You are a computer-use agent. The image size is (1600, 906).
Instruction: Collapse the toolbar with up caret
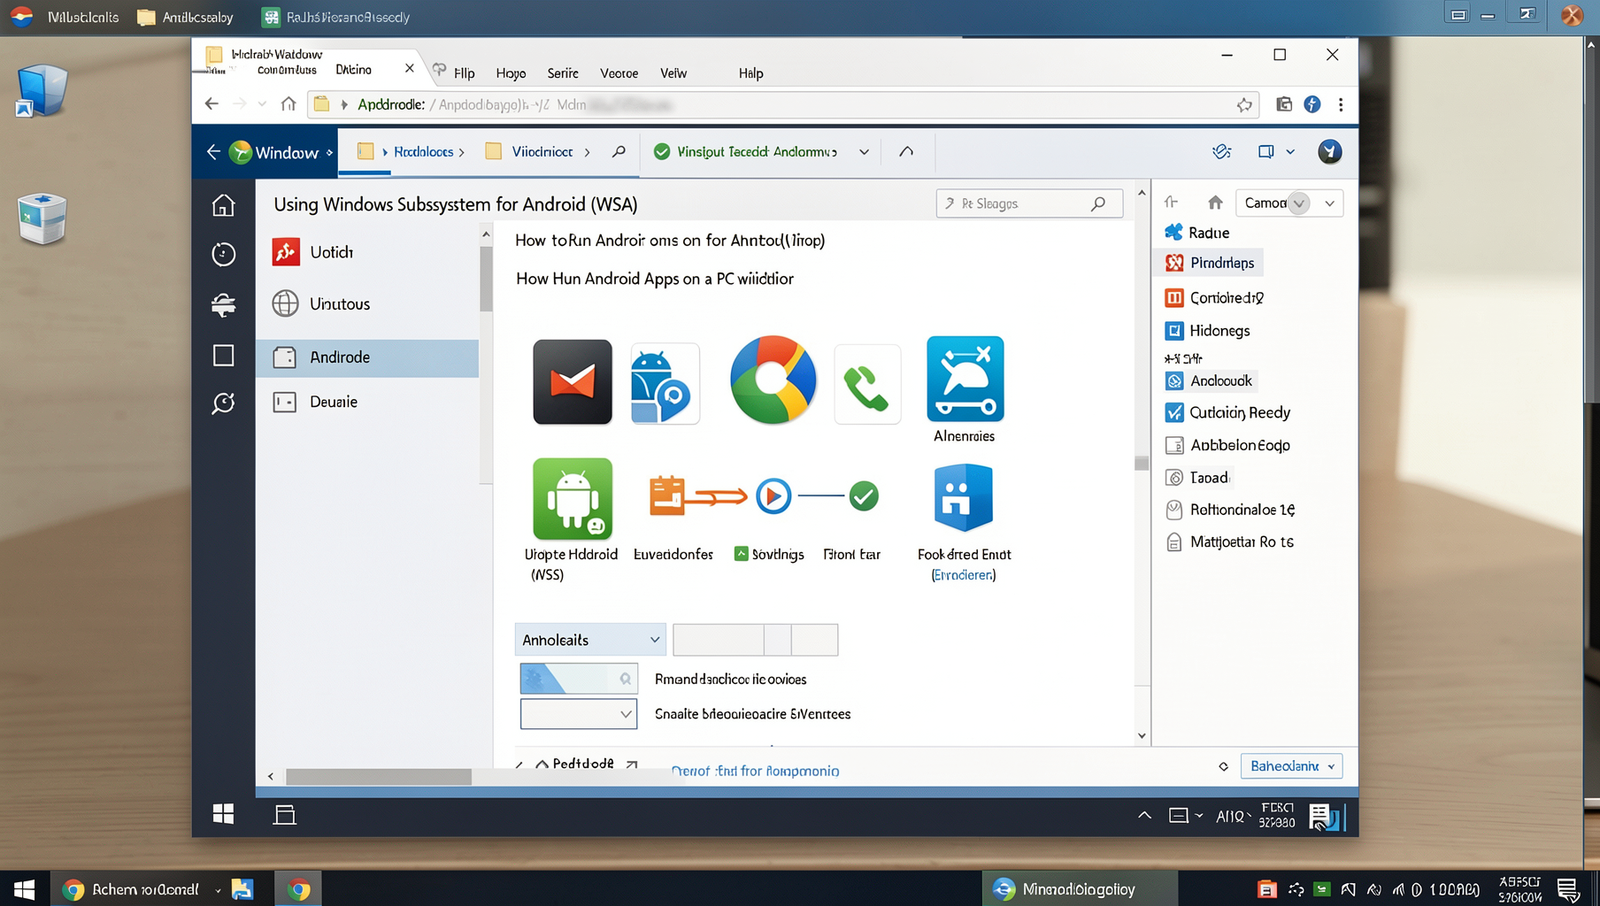[906, 152]
